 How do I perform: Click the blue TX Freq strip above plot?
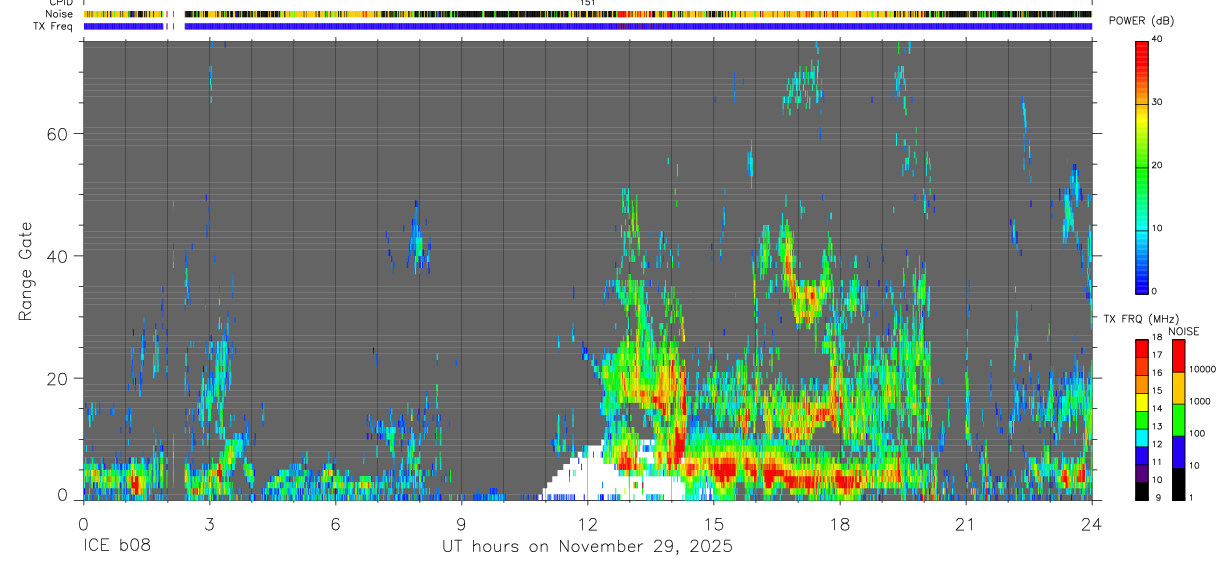click(x=587, y=26)
